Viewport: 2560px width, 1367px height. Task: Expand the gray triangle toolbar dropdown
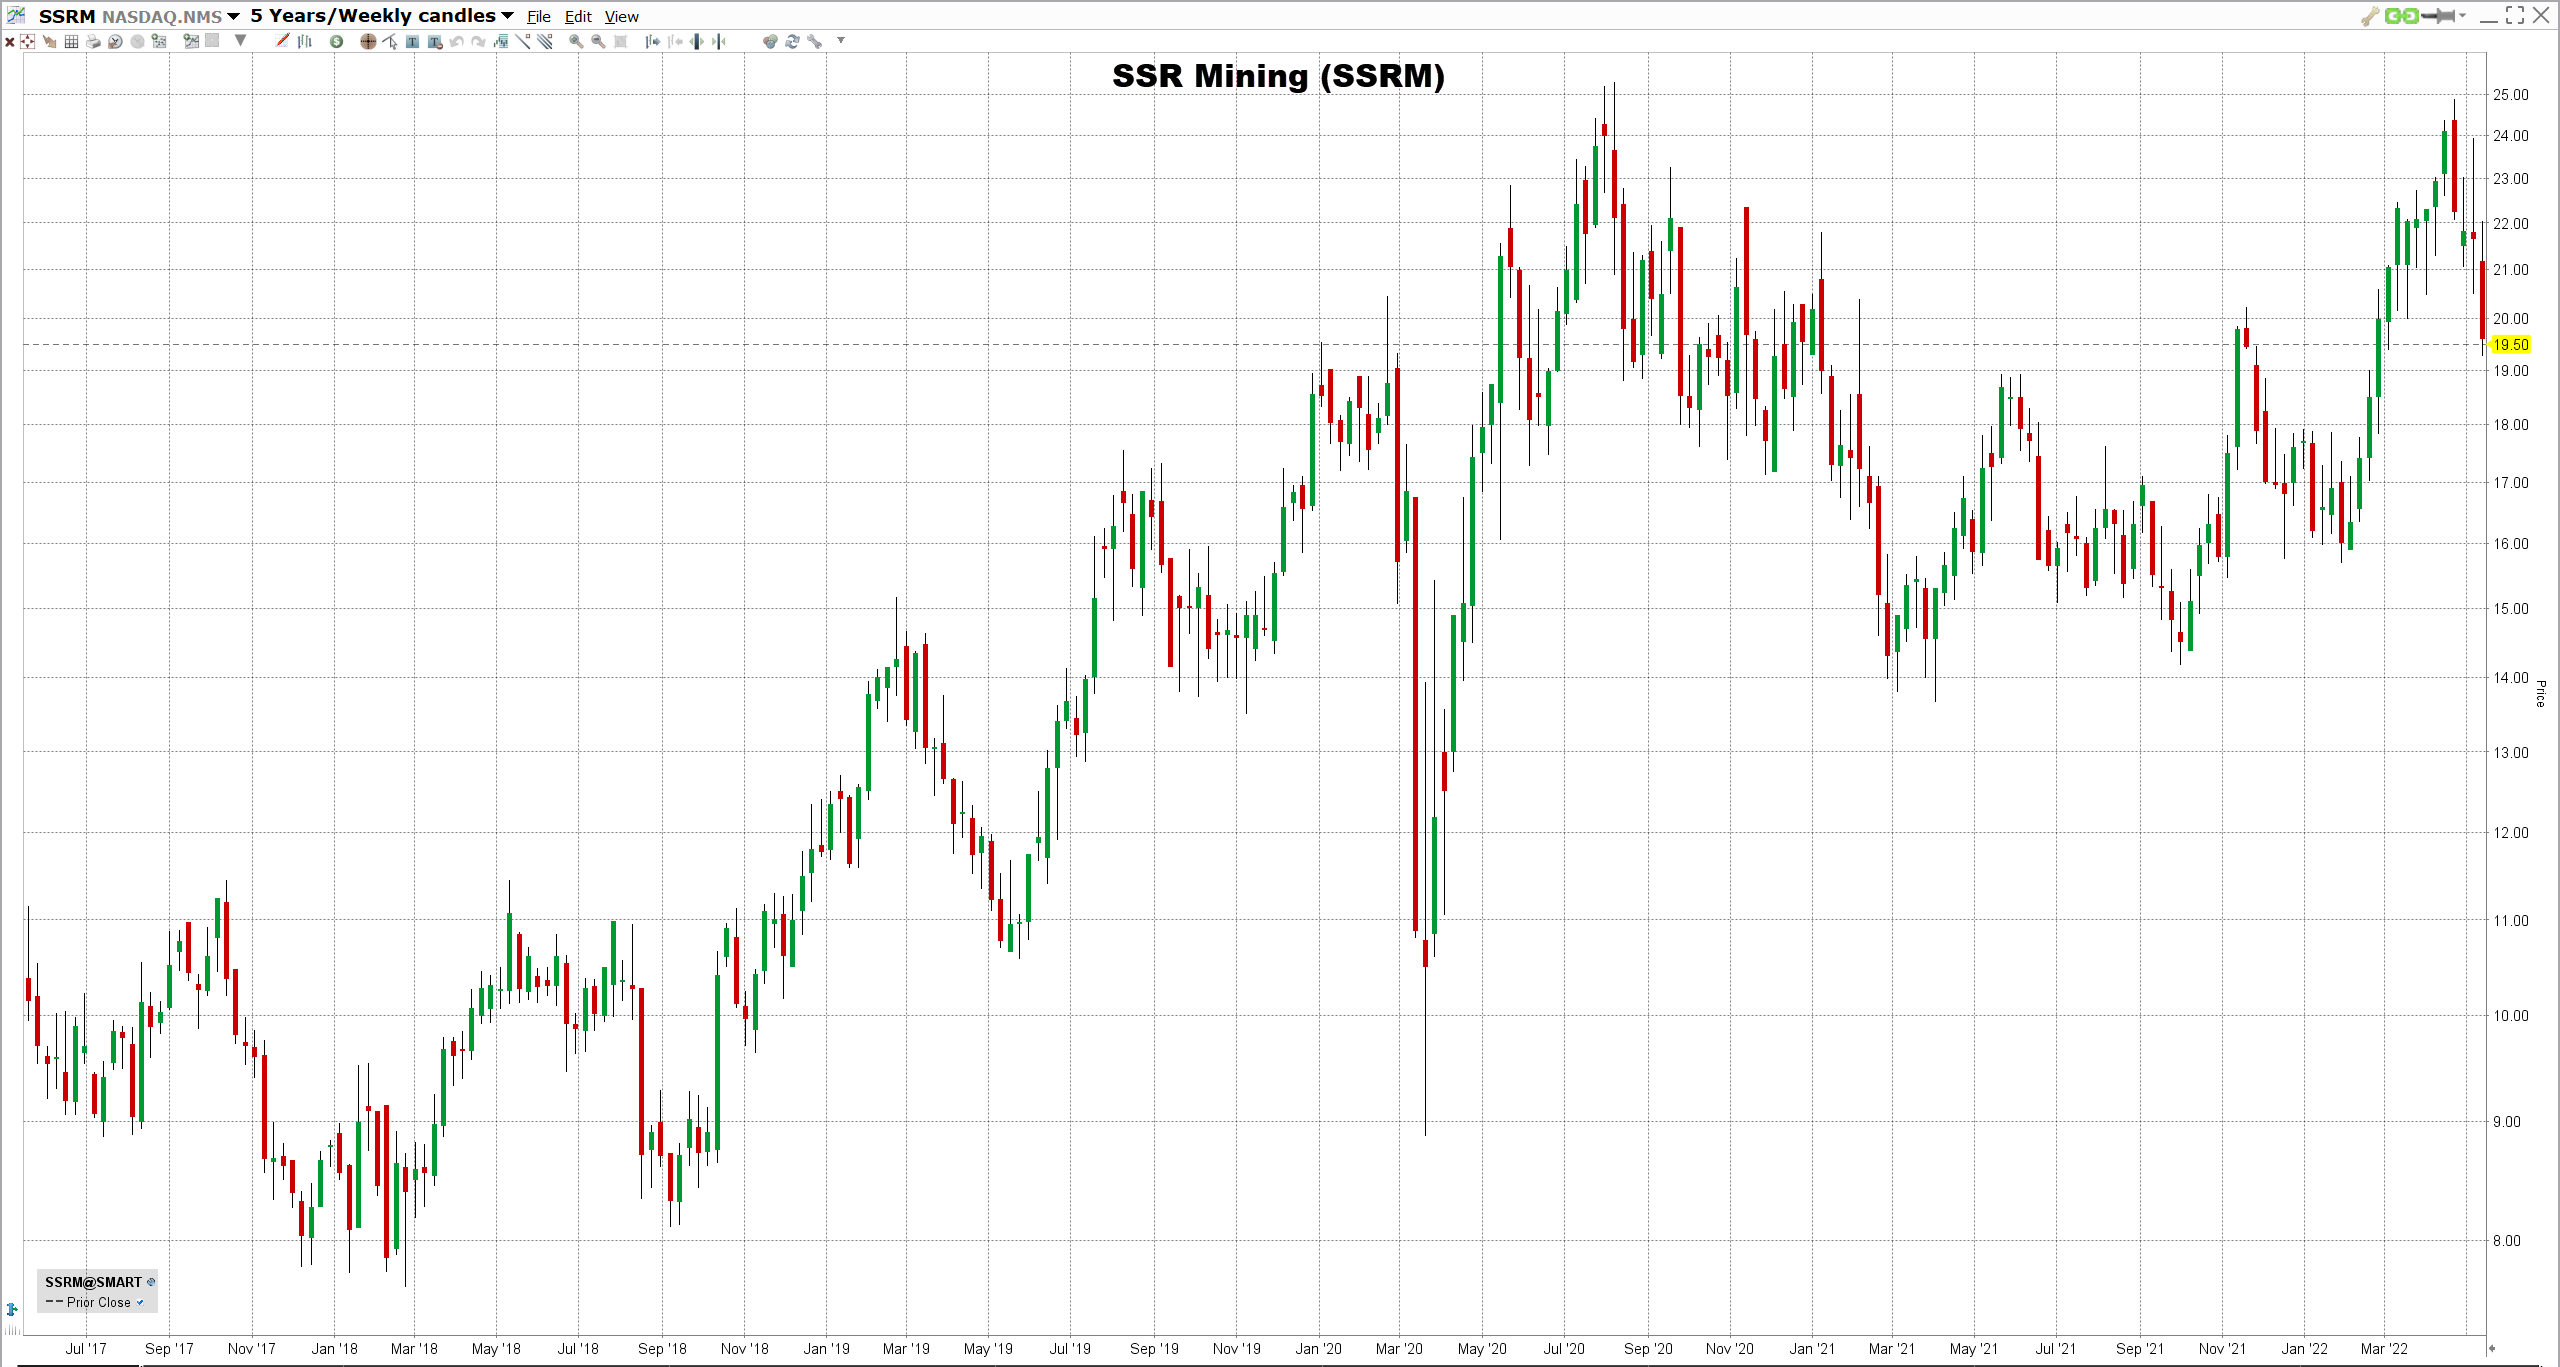240,41
